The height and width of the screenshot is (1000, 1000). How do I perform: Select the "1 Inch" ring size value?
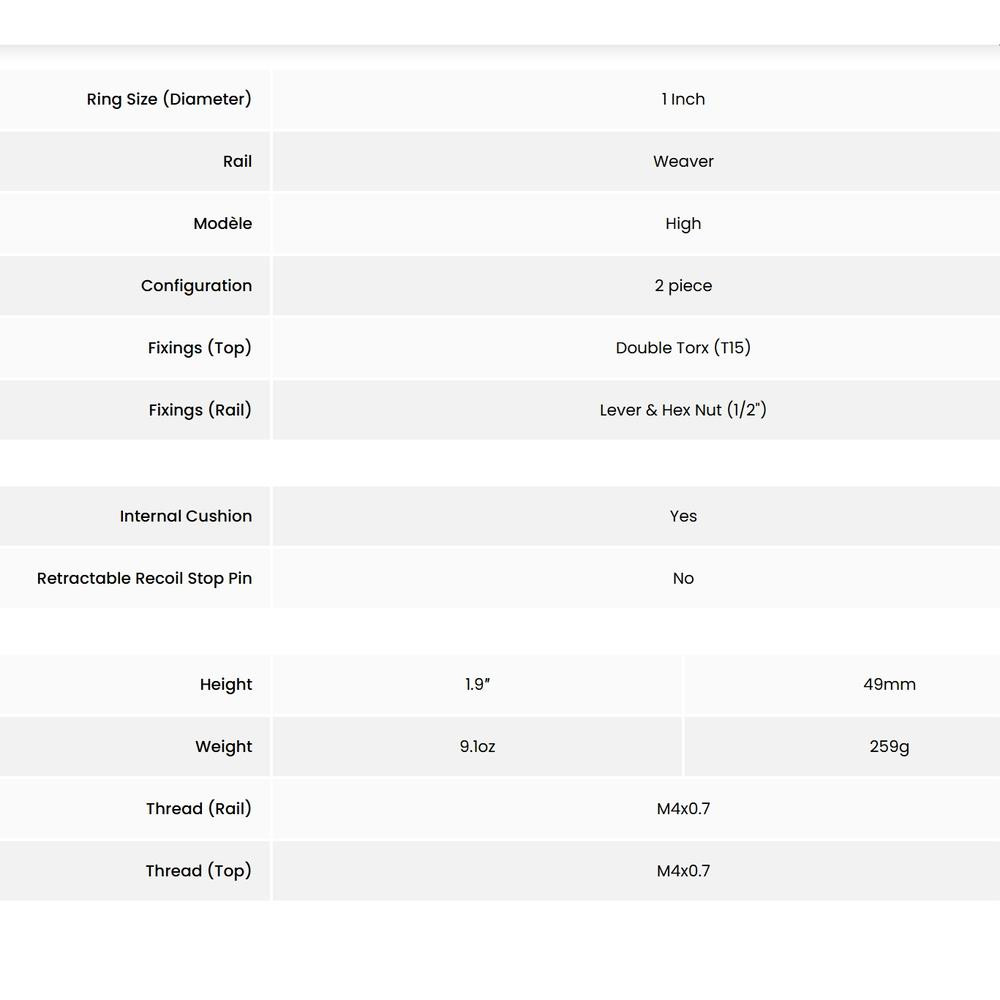(x=683, y=99)
